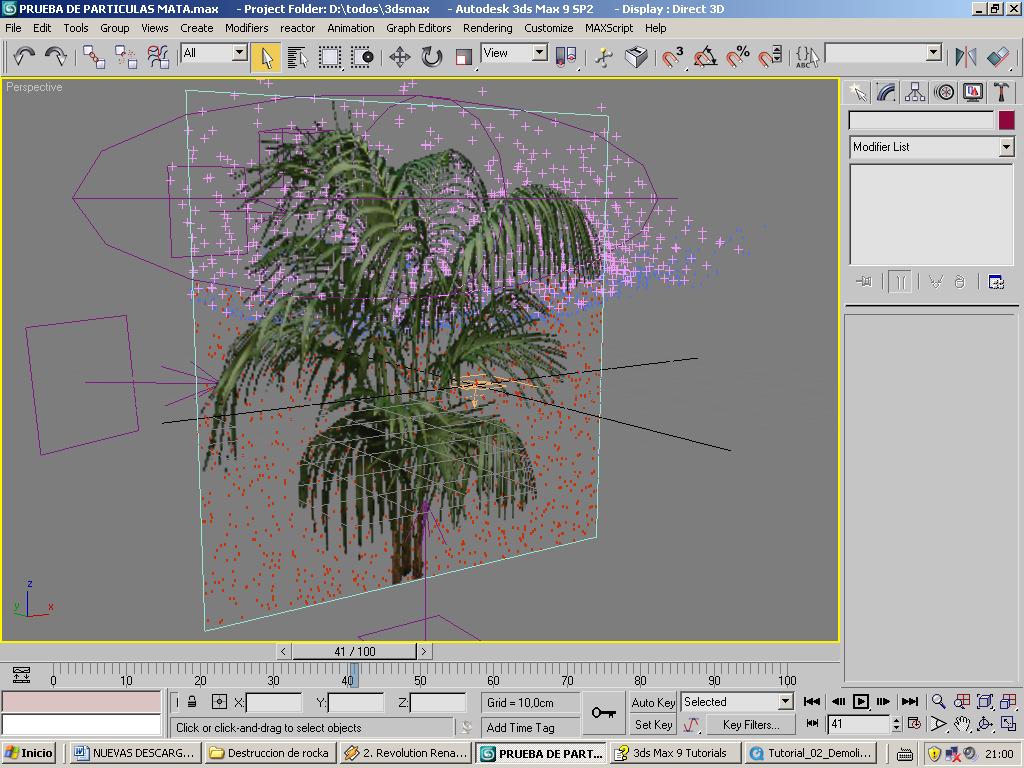Viewport: 1024px width, 768px height.
Task: Toggle Angle Snap
Action: tap(705, 57)
